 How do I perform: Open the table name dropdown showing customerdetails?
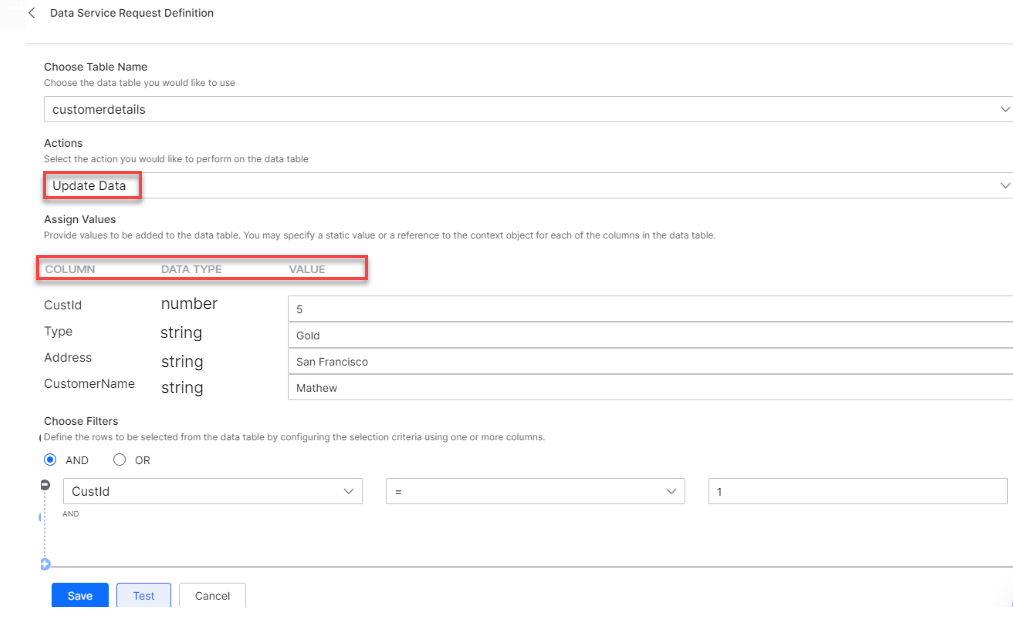pos(528,109)
